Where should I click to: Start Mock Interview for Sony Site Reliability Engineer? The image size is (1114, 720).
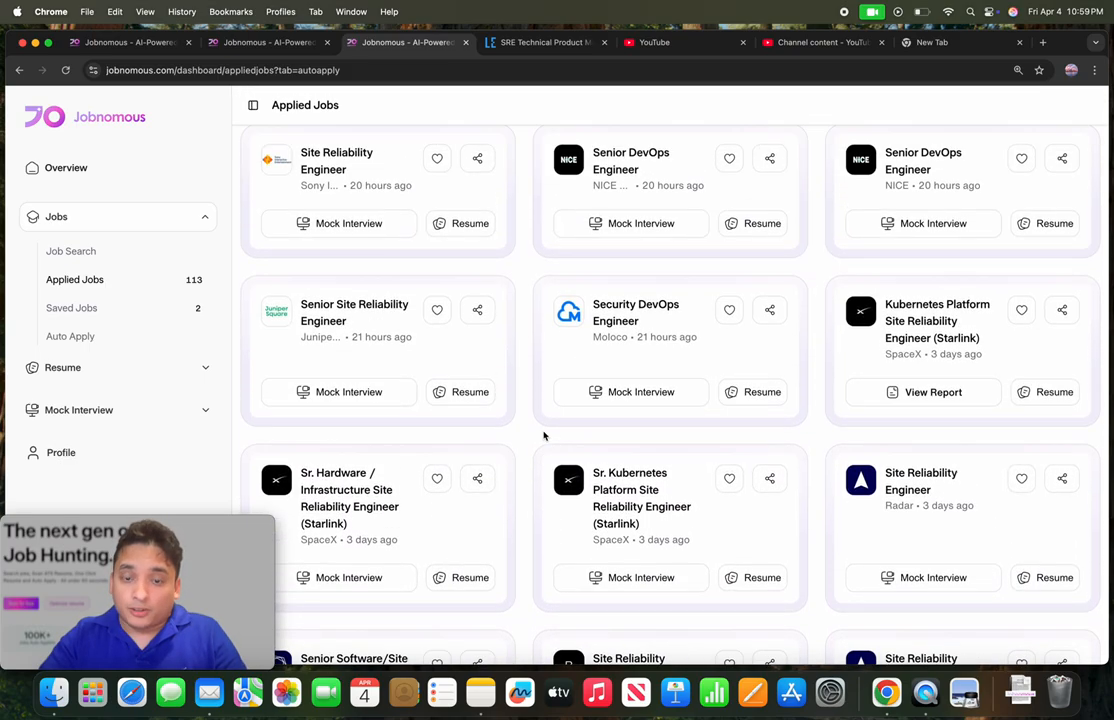tap(339, 223)
